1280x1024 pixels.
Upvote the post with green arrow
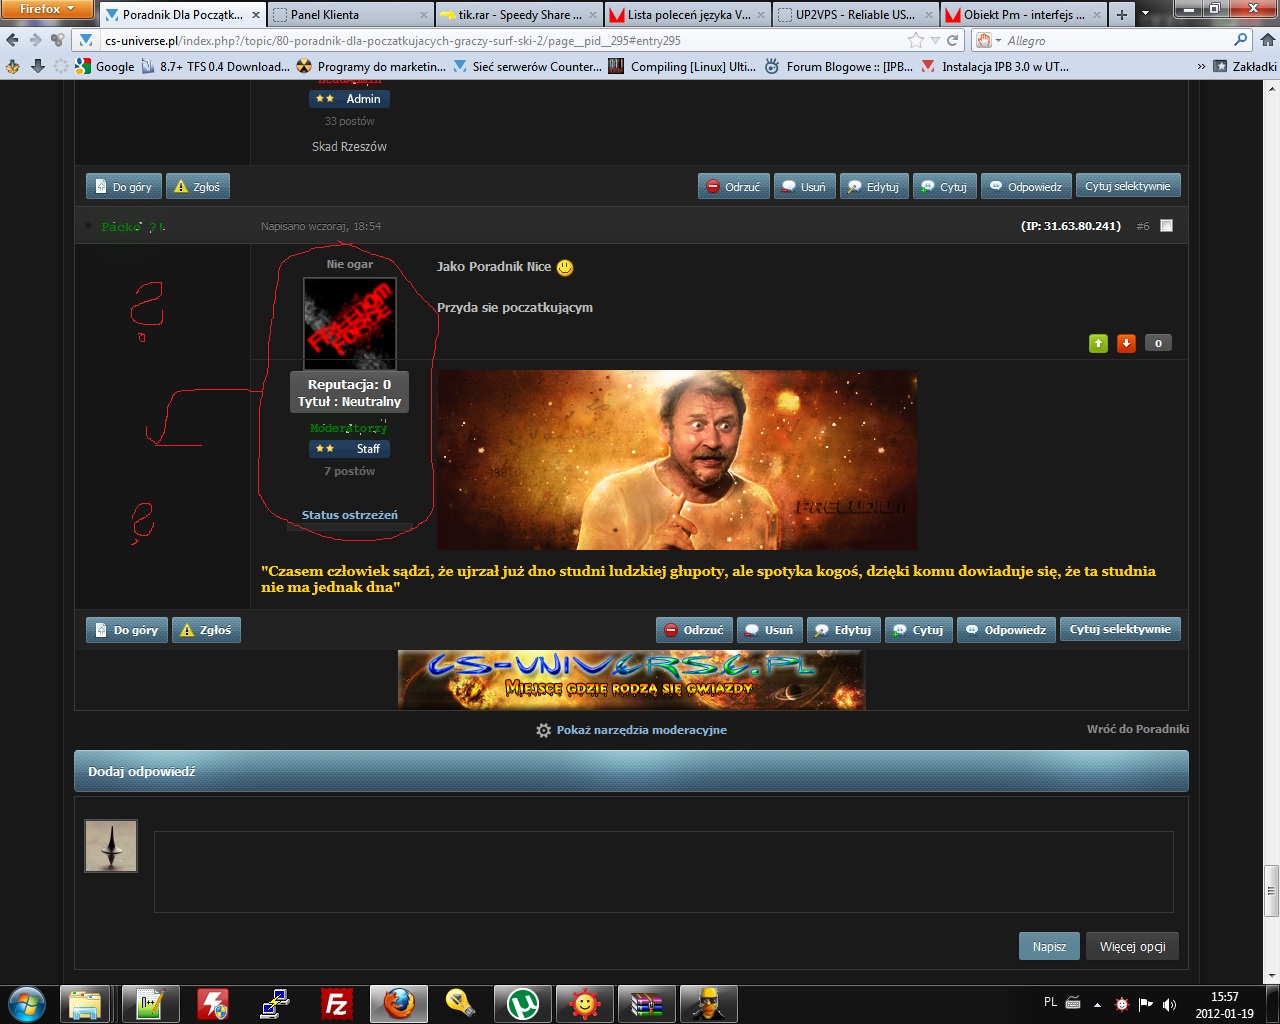(x=1098, y=343)
